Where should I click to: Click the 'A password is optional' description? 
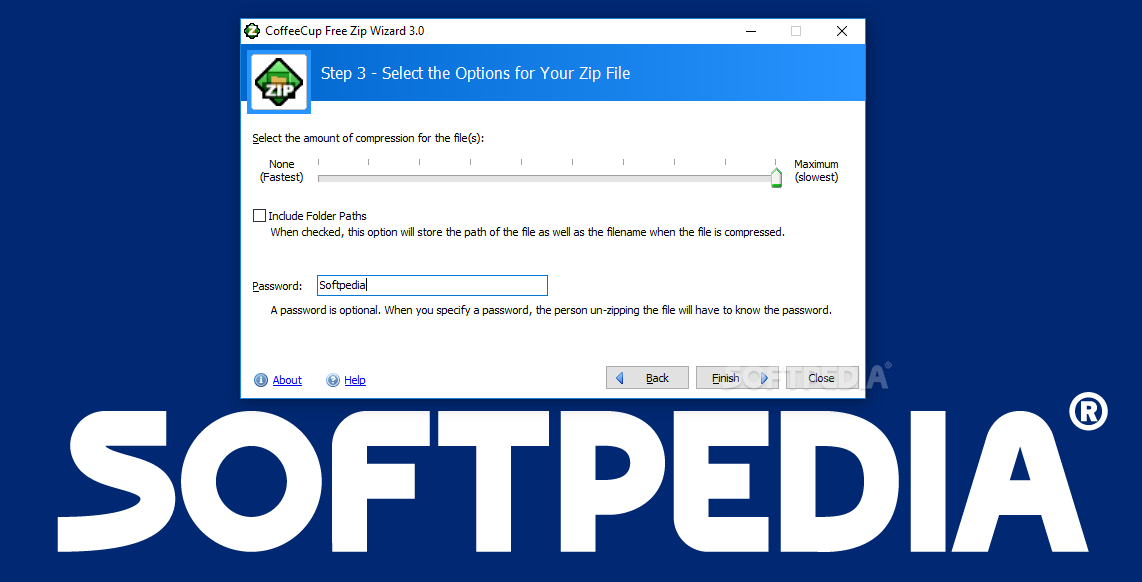(551, 310)
